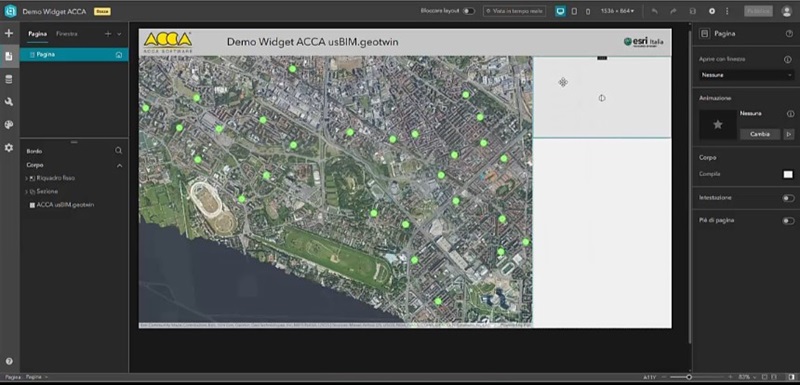Viewport: 800px width, 385px height.
Task: Click zoom in plus button
Action: pyautogui.click(x=730, y=377)
